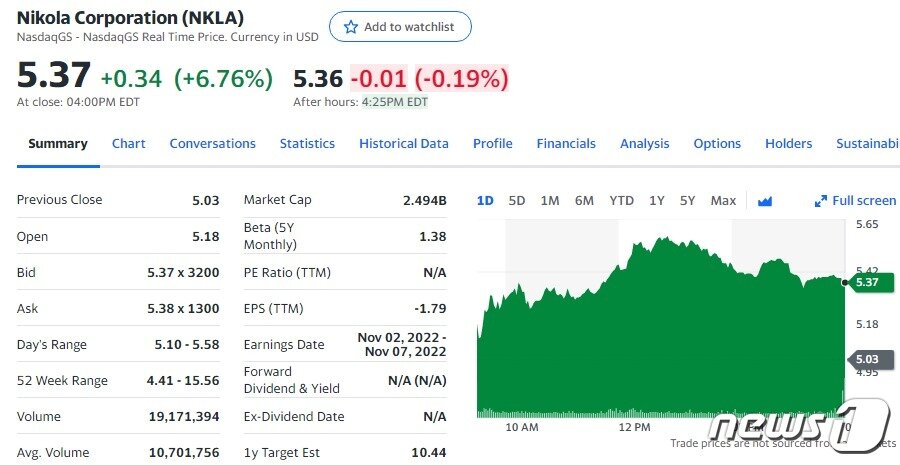This screenshot has width=900, height=465.
Task: Open the Options tab
Action: coord(717,143)
